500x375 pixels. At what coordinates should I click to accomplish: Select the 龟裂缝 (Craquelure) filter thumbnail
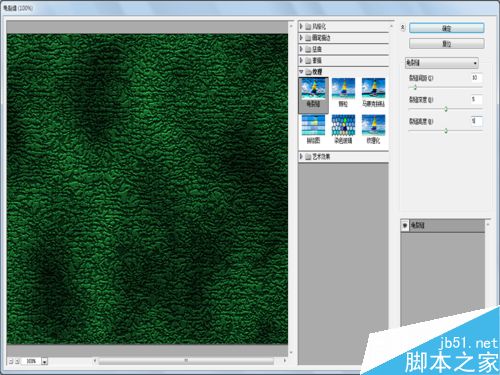[313, 95]
